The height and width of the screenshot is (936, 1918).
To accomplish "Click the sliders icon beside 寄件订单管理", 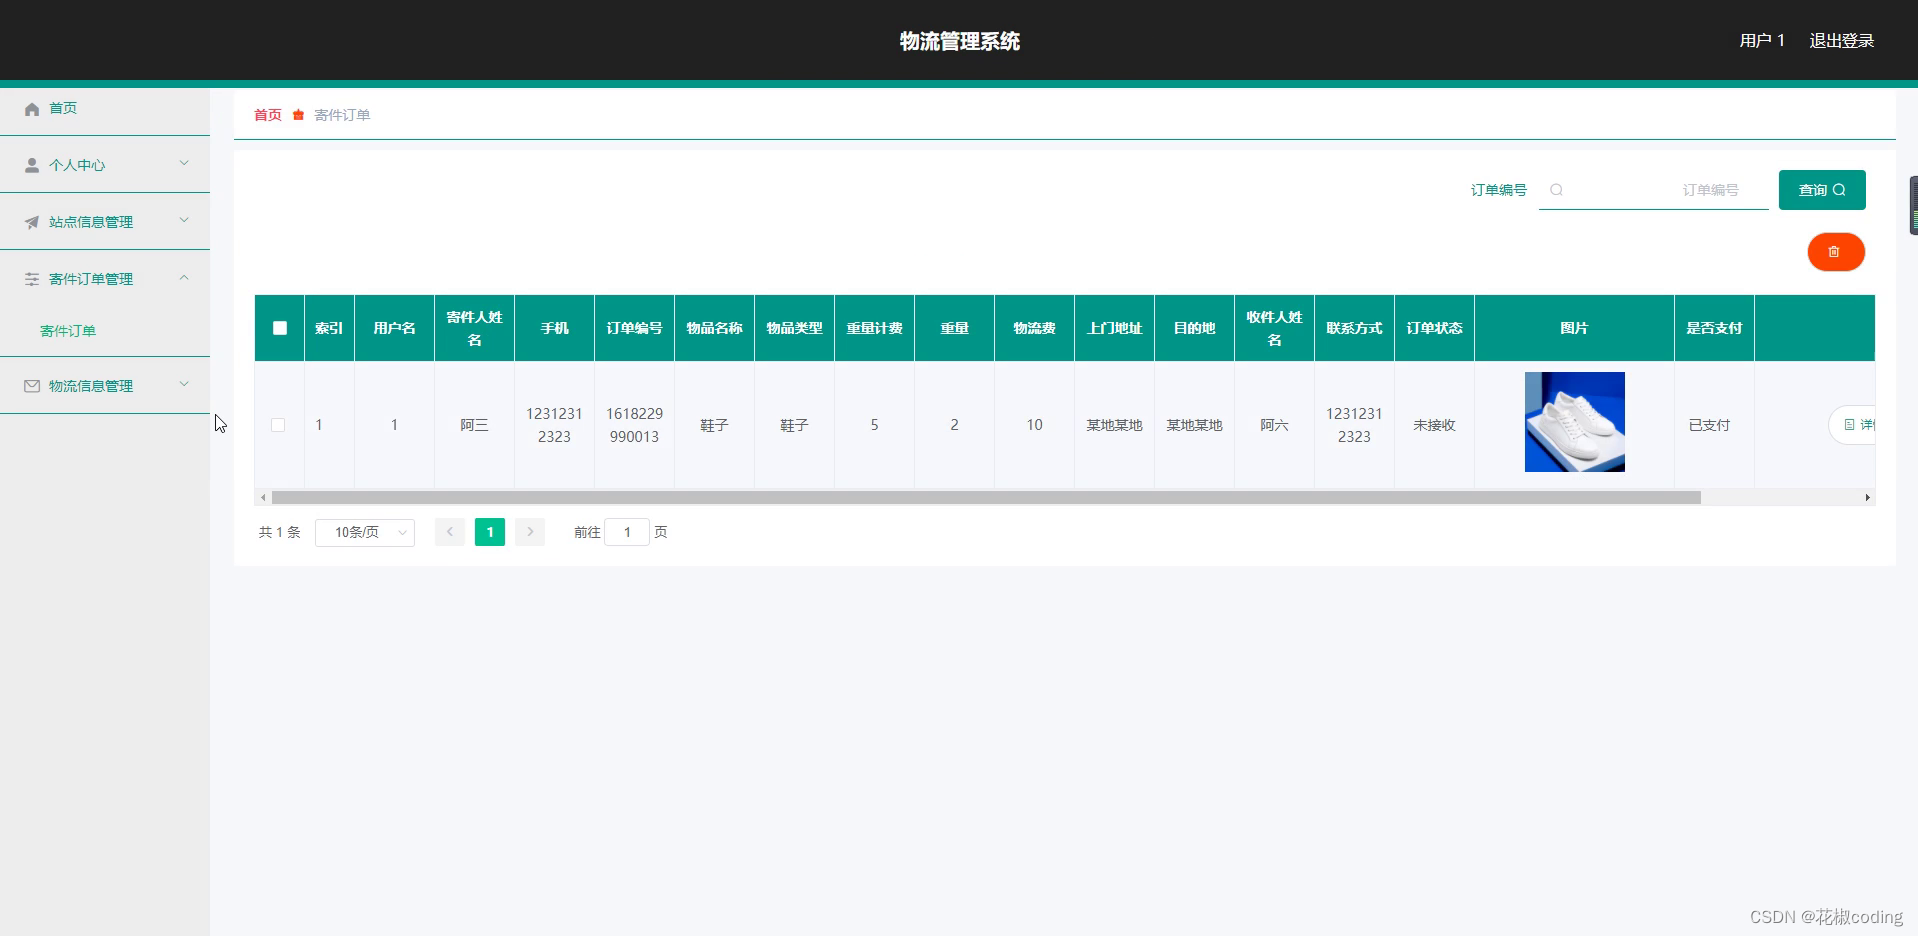I will [x=32, y=280].
